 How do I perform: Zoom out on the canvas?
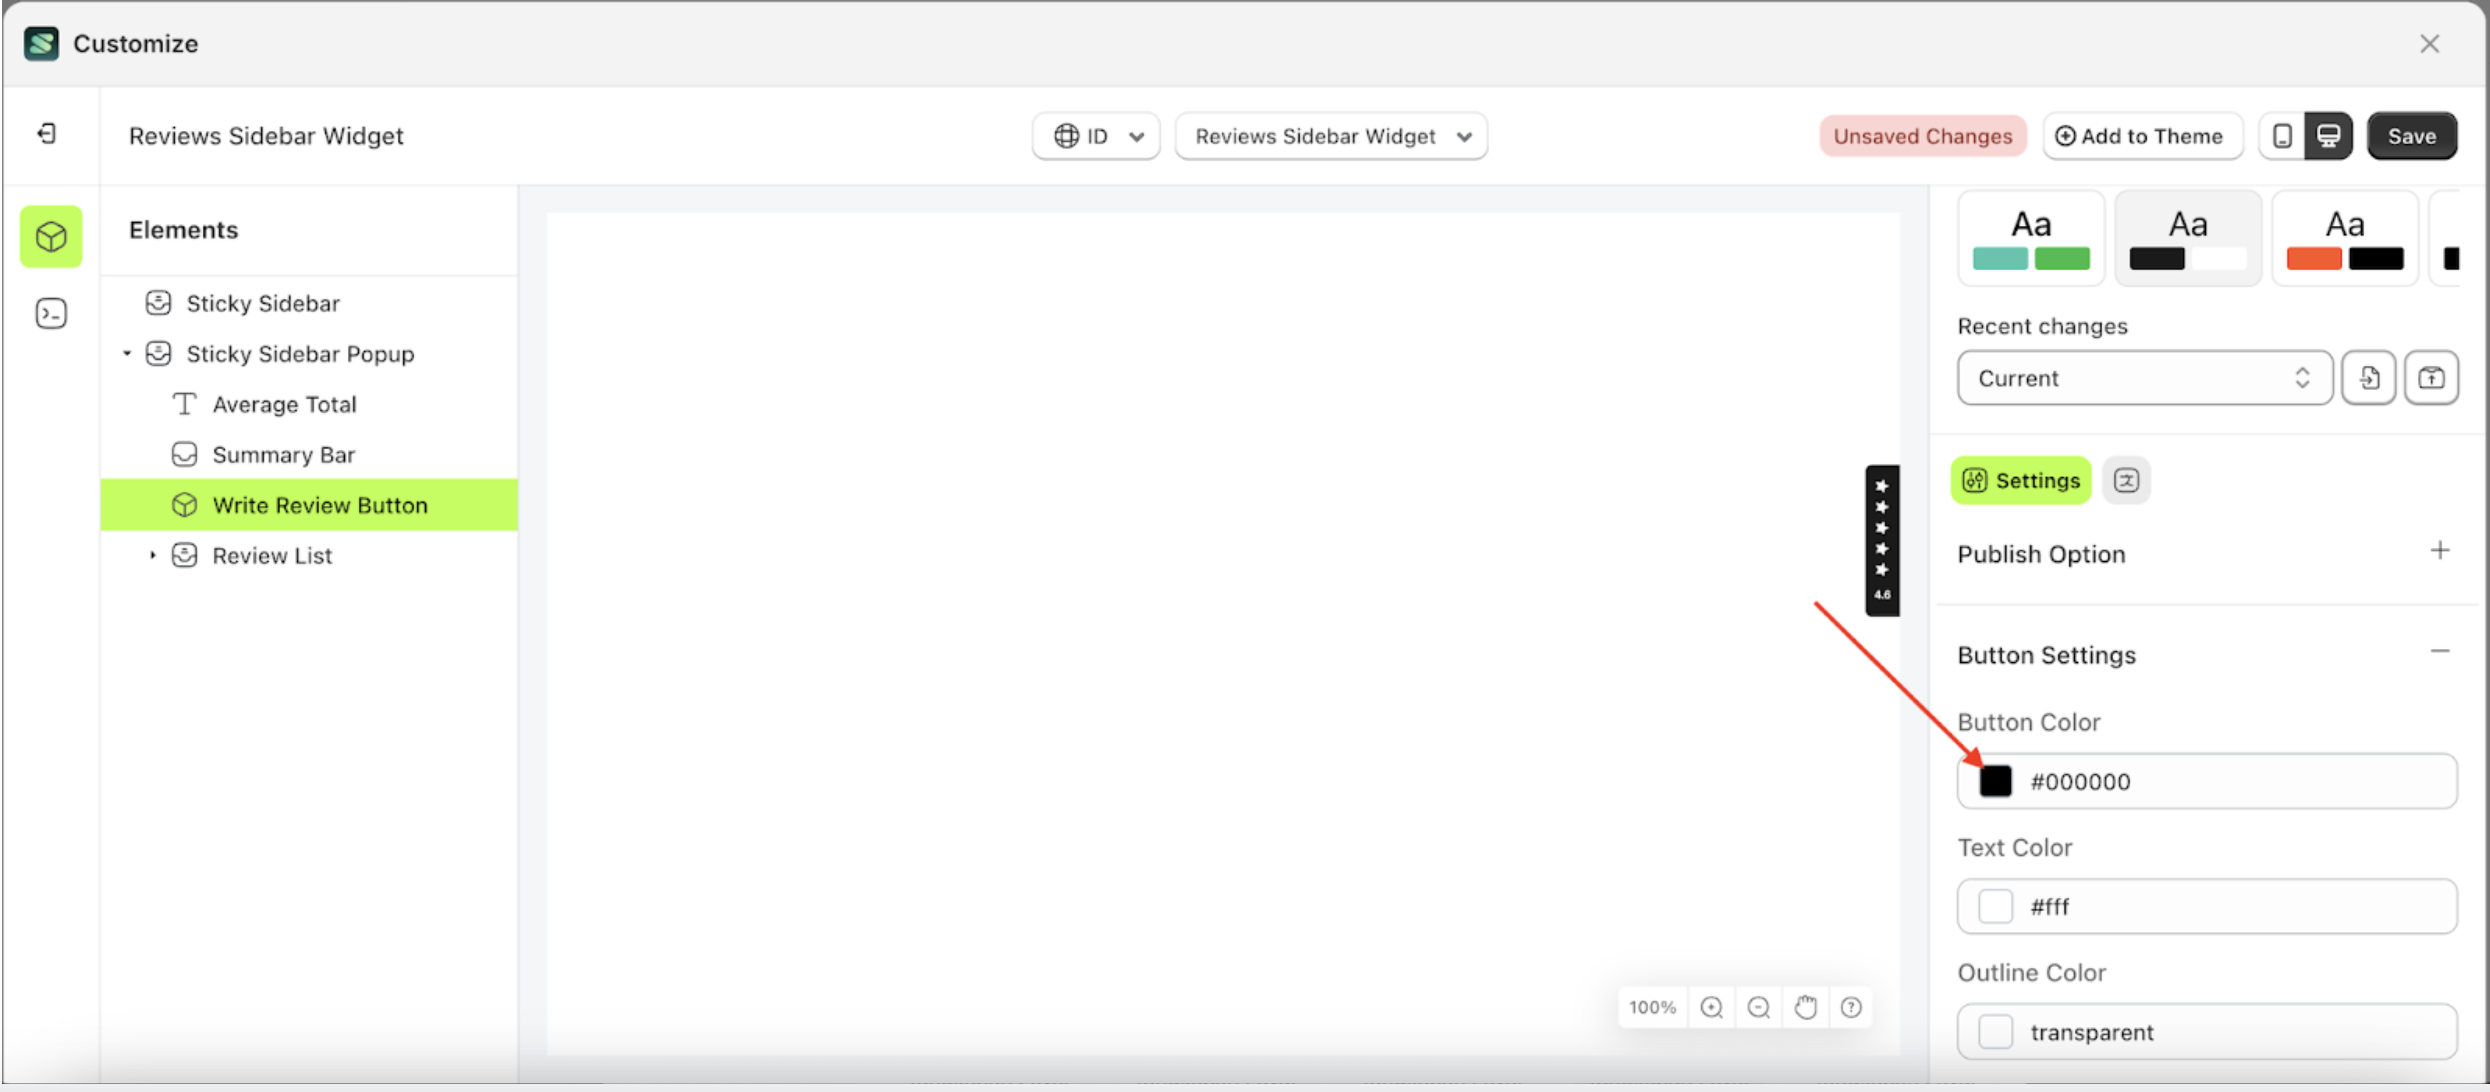[1758, 1007]
